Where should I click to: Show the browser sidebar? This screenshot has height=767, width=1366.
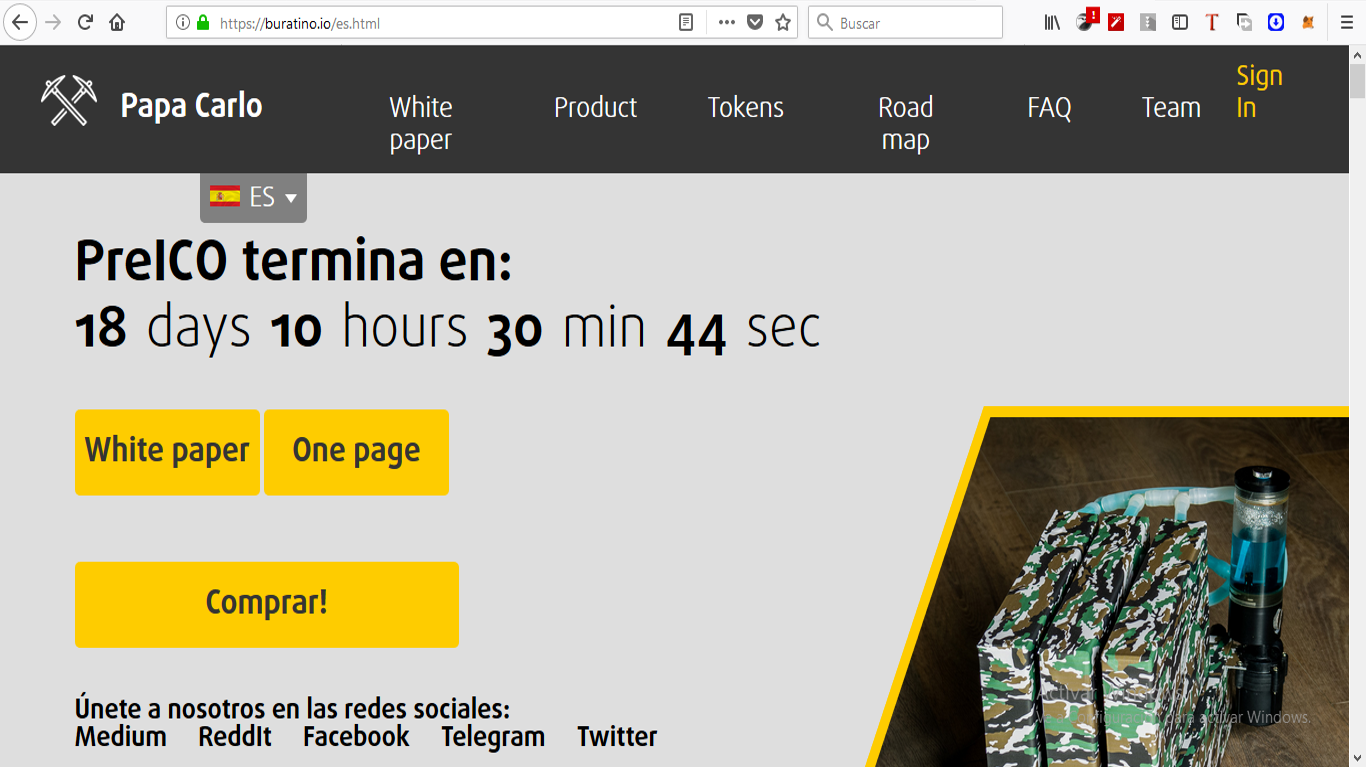[x=1180, y=22]
